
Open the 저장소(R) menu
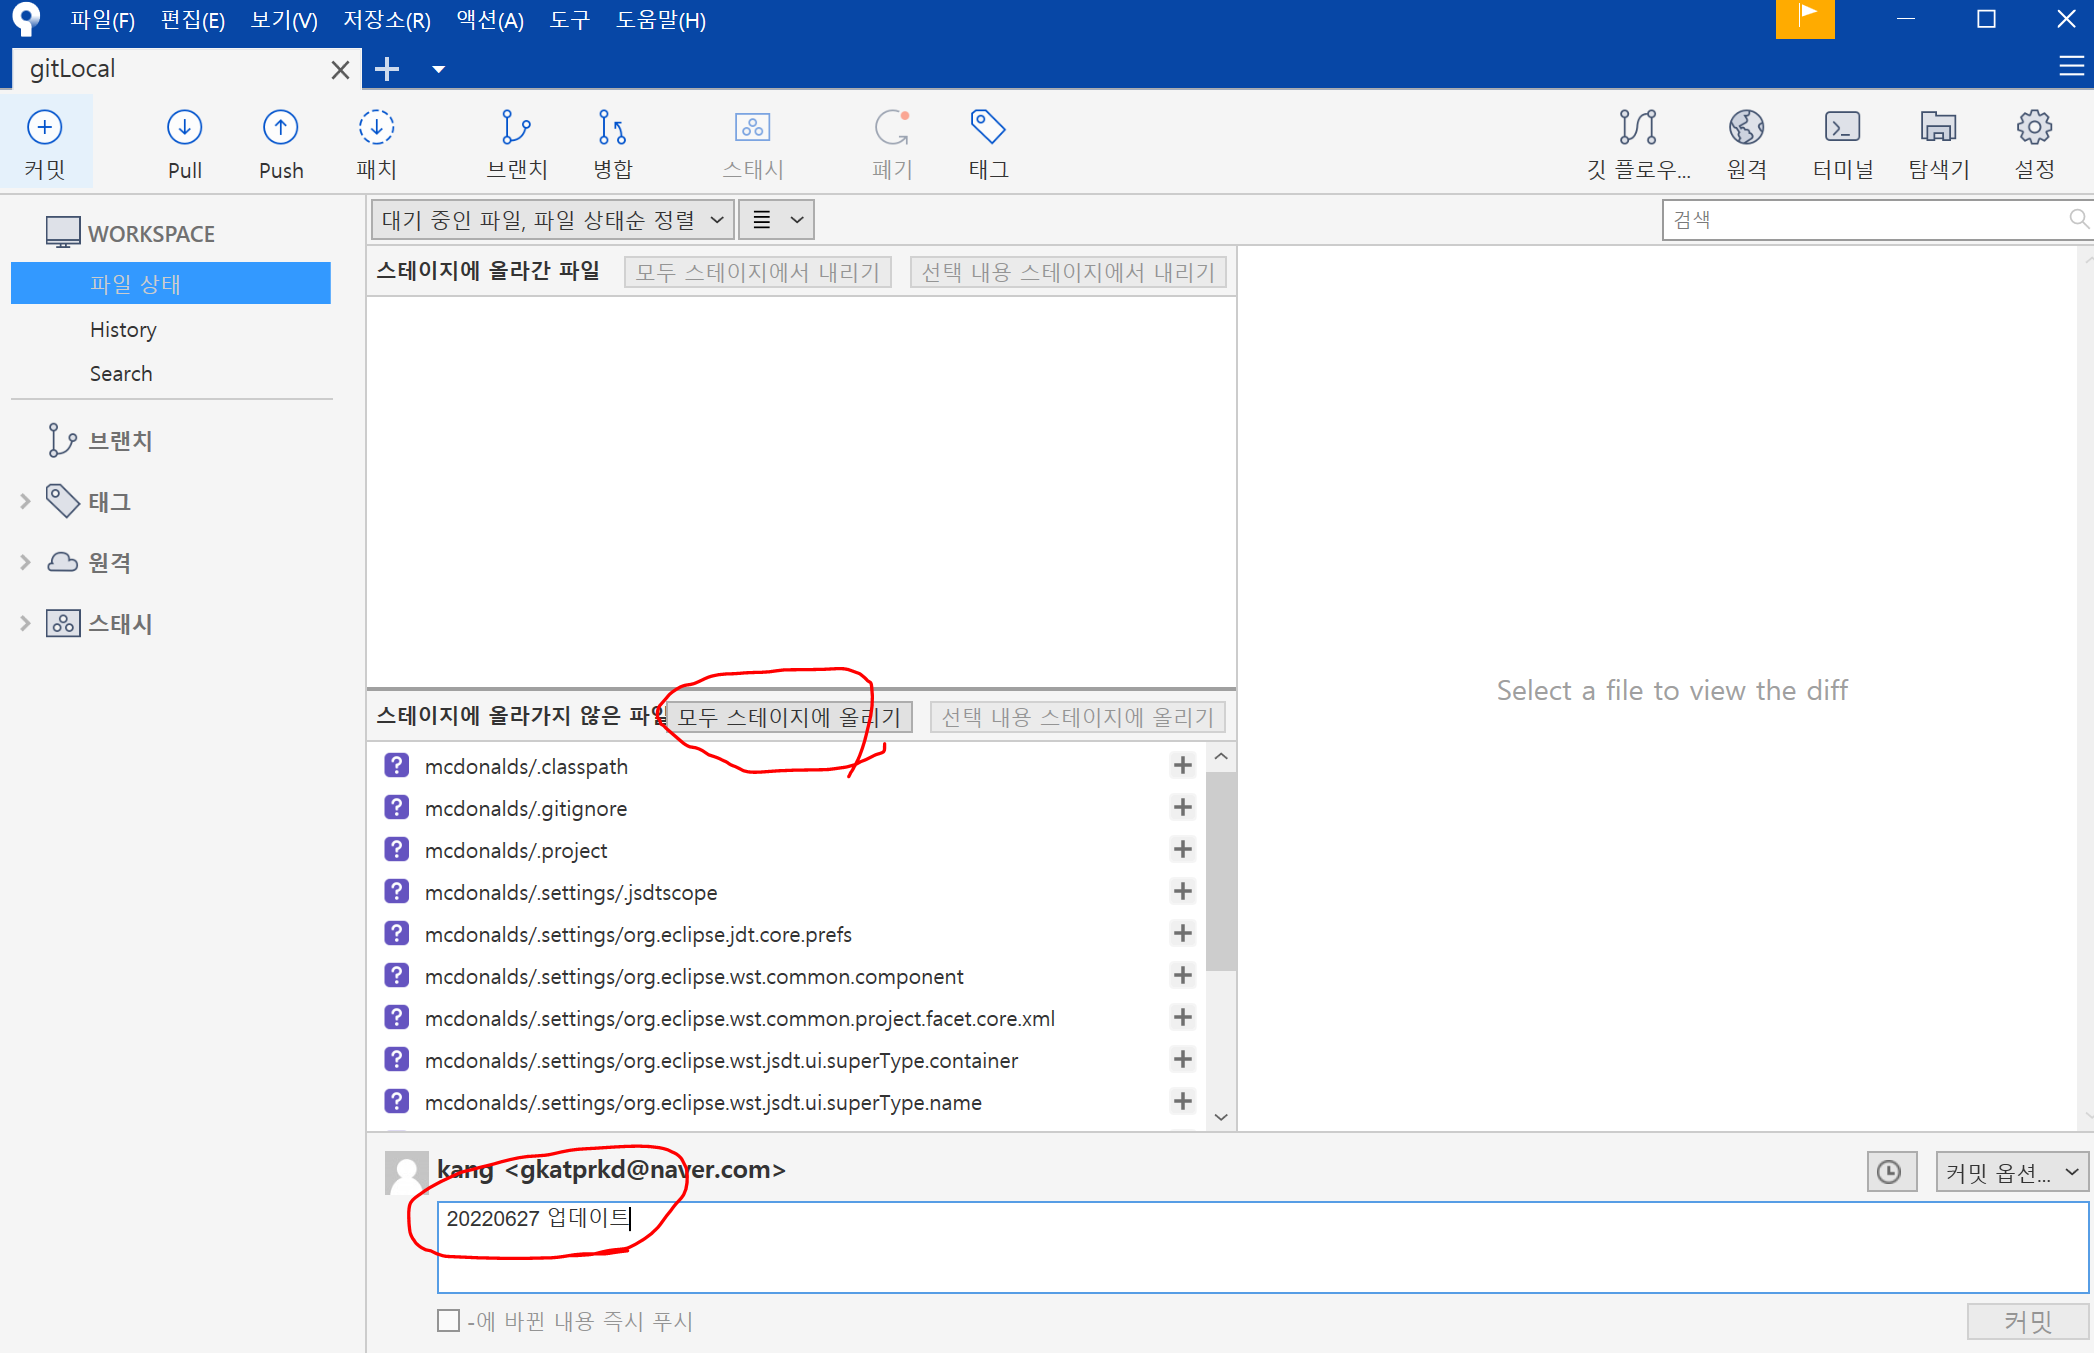click(x=387, y=20)
